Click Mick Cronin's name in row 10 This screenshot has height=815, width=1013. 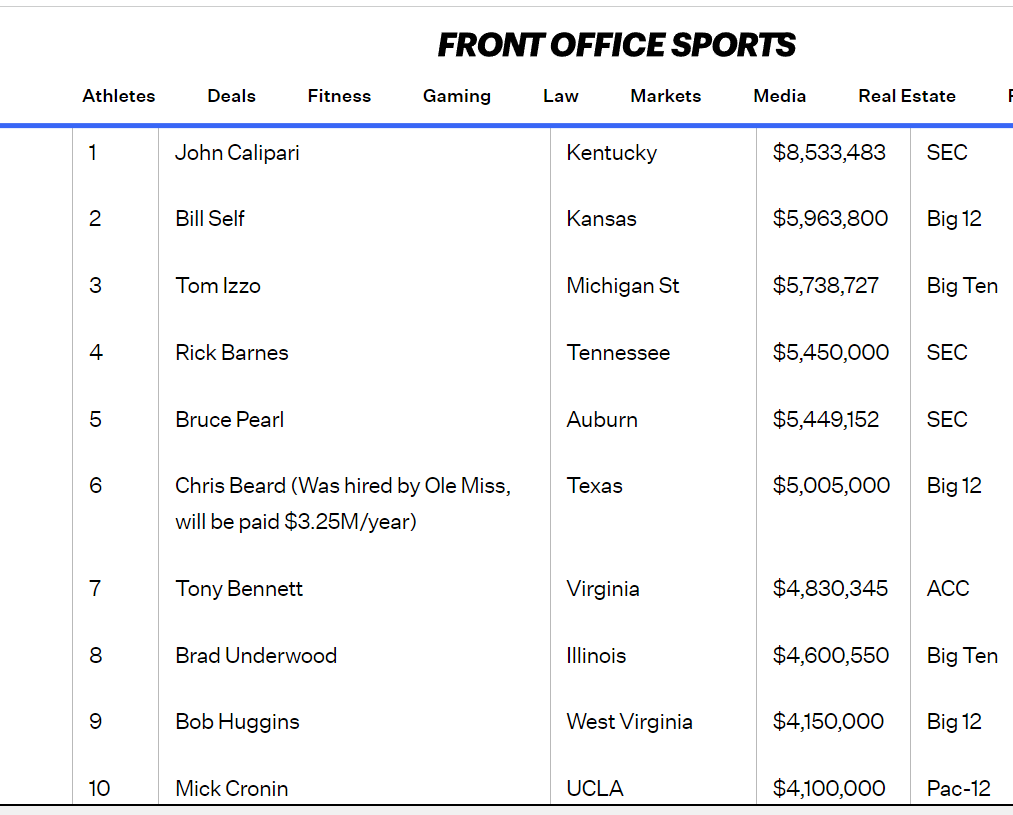[x=232, y=788]
